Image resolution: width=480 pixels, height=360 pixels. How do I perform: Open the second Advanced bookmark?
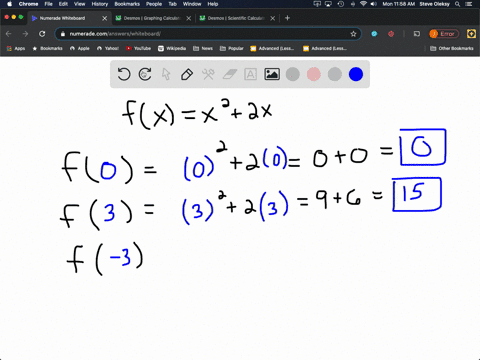point(325,48)
